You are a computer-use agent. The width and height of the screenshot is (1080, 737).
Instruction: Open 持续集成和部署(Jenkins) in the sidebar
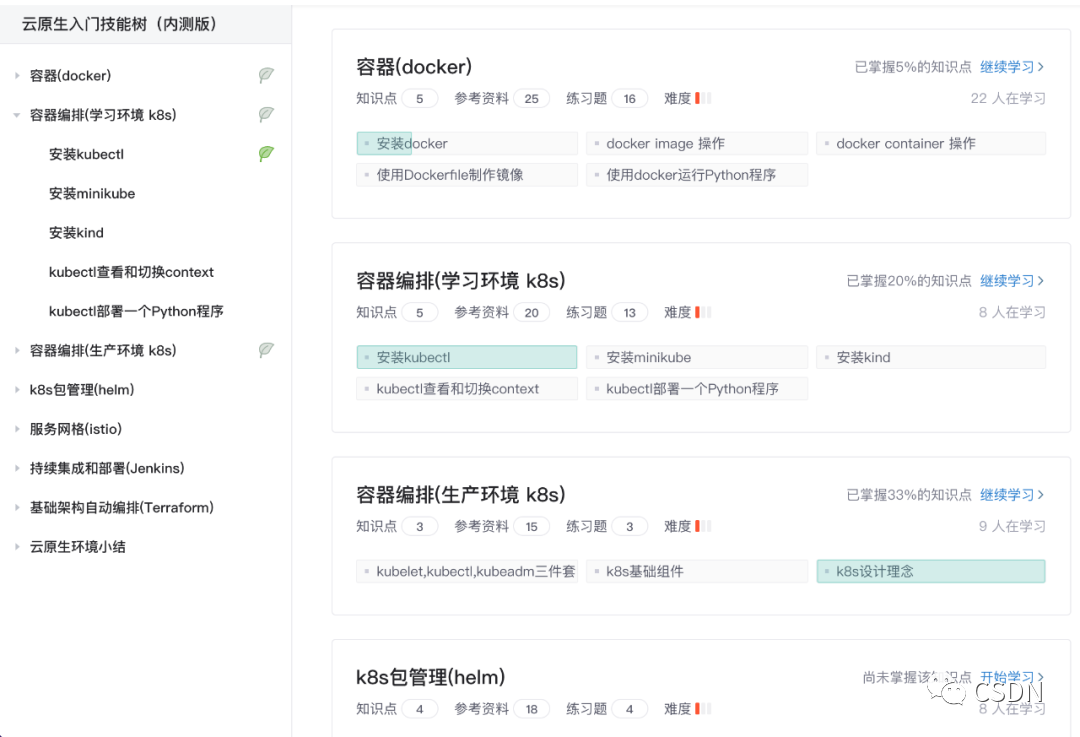[107, 468]
